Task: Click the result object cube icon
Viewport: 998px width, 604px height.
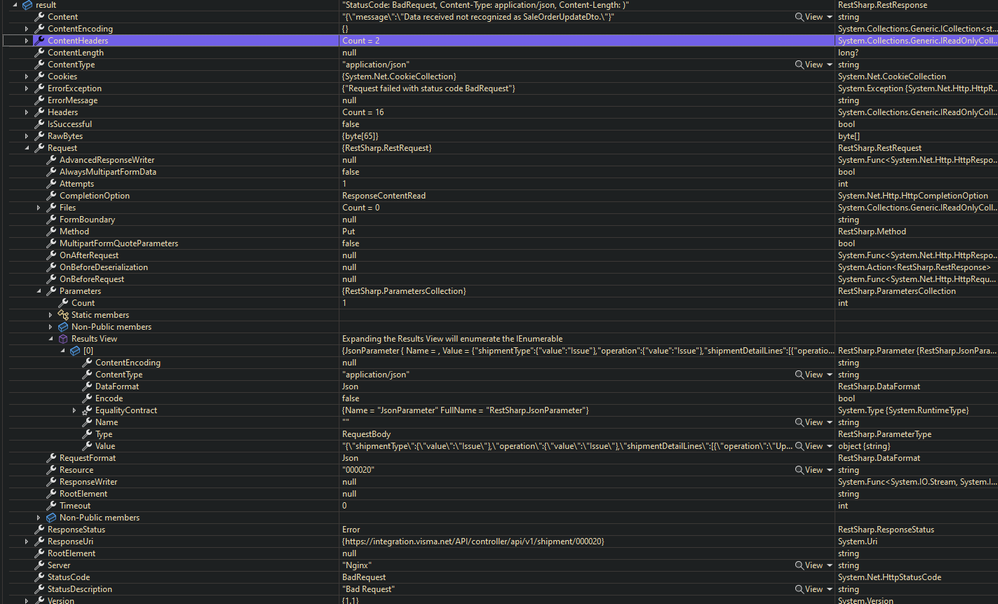Action: coord(27,5)
